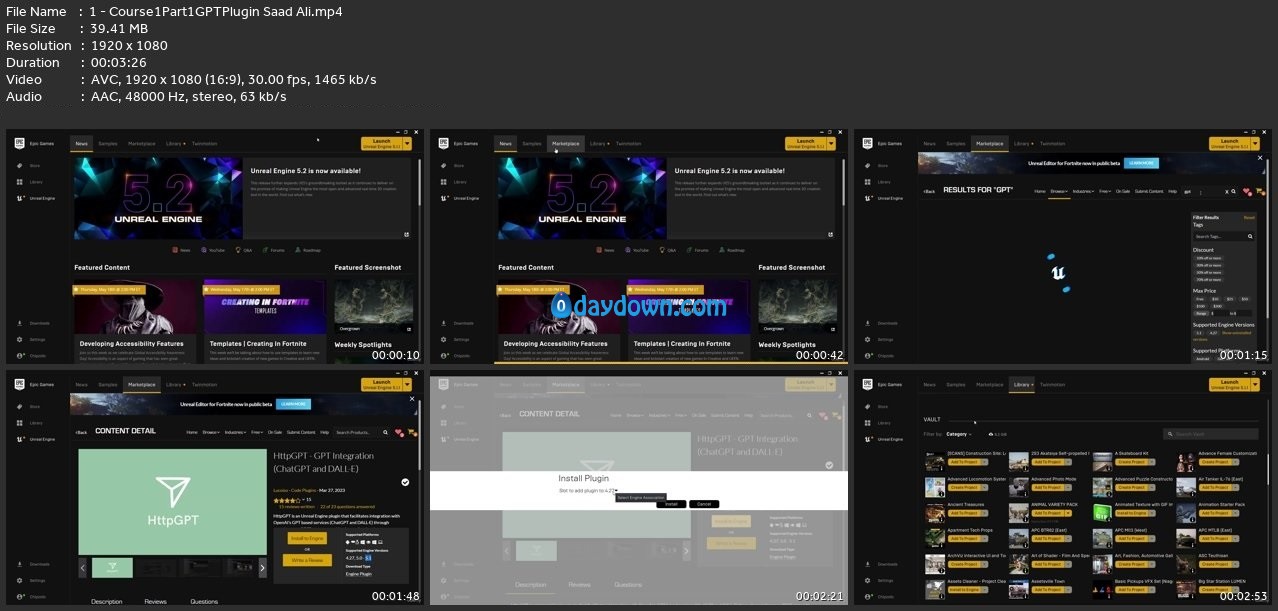The image size is (1278, 611).
Task: Click first HttpGPT thumbnail in 00:01:48 gallery
Action: (x=112, y=567)
